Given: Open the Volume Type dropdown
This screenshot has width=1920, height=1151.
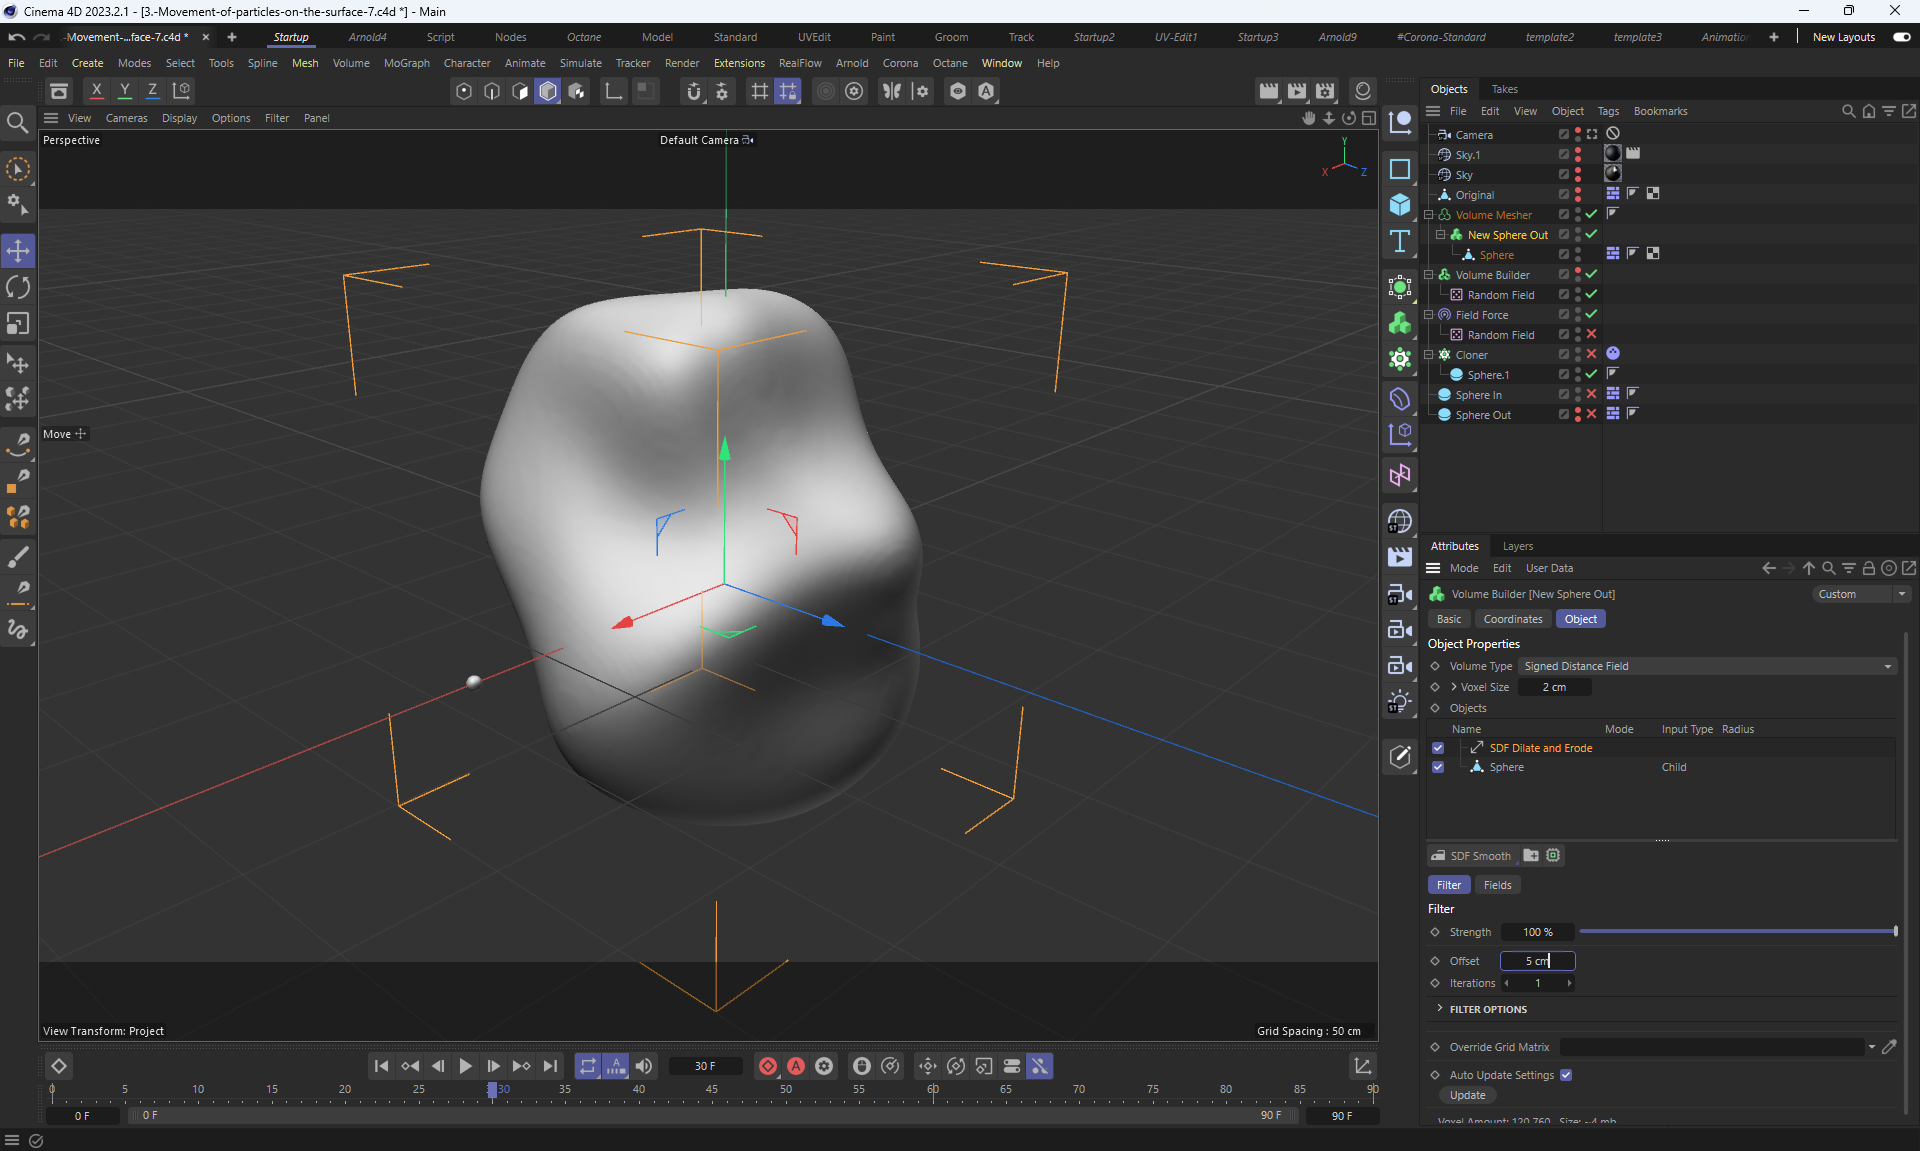Looking at the screenshot, I should 1706,666.
